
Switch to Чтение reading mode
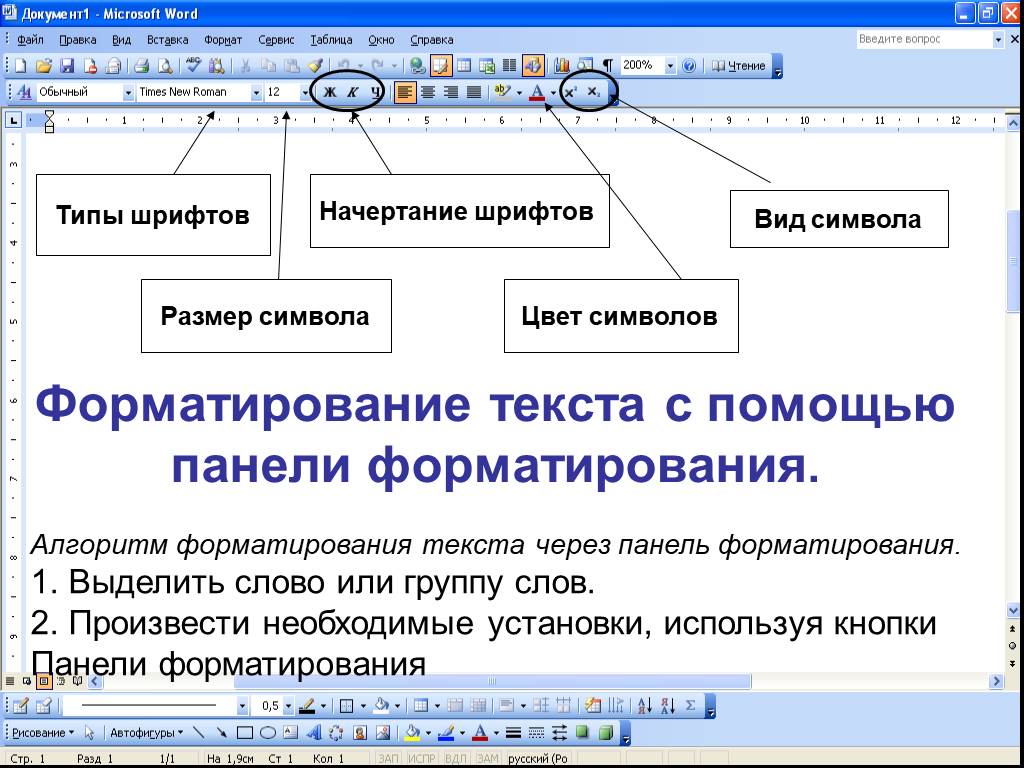[738, 65]
